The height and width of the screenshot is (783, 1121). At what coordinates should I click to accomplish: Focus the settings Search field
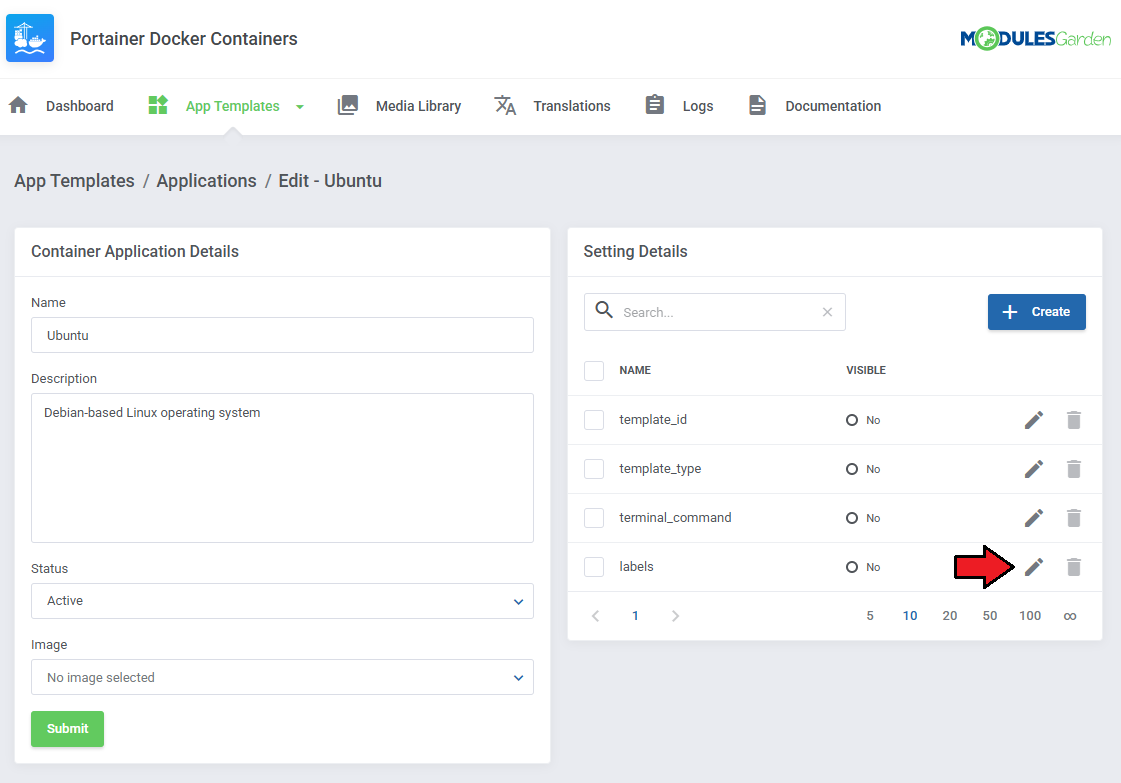715,312
